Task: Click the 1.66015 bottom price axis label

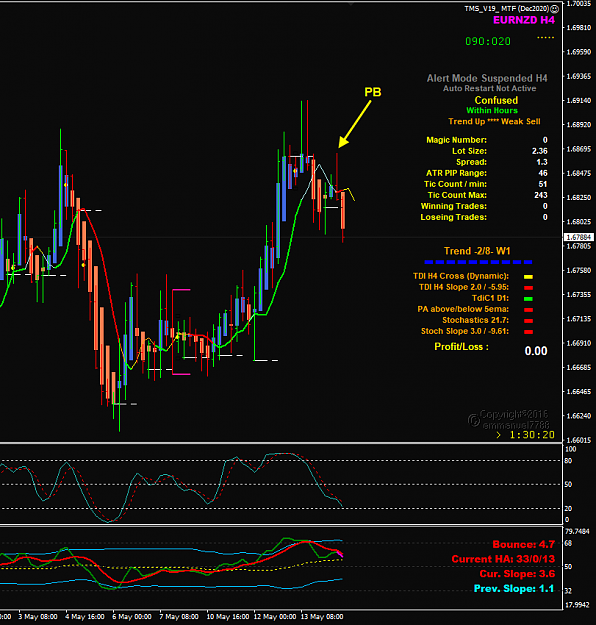Action: pos(579,440)
